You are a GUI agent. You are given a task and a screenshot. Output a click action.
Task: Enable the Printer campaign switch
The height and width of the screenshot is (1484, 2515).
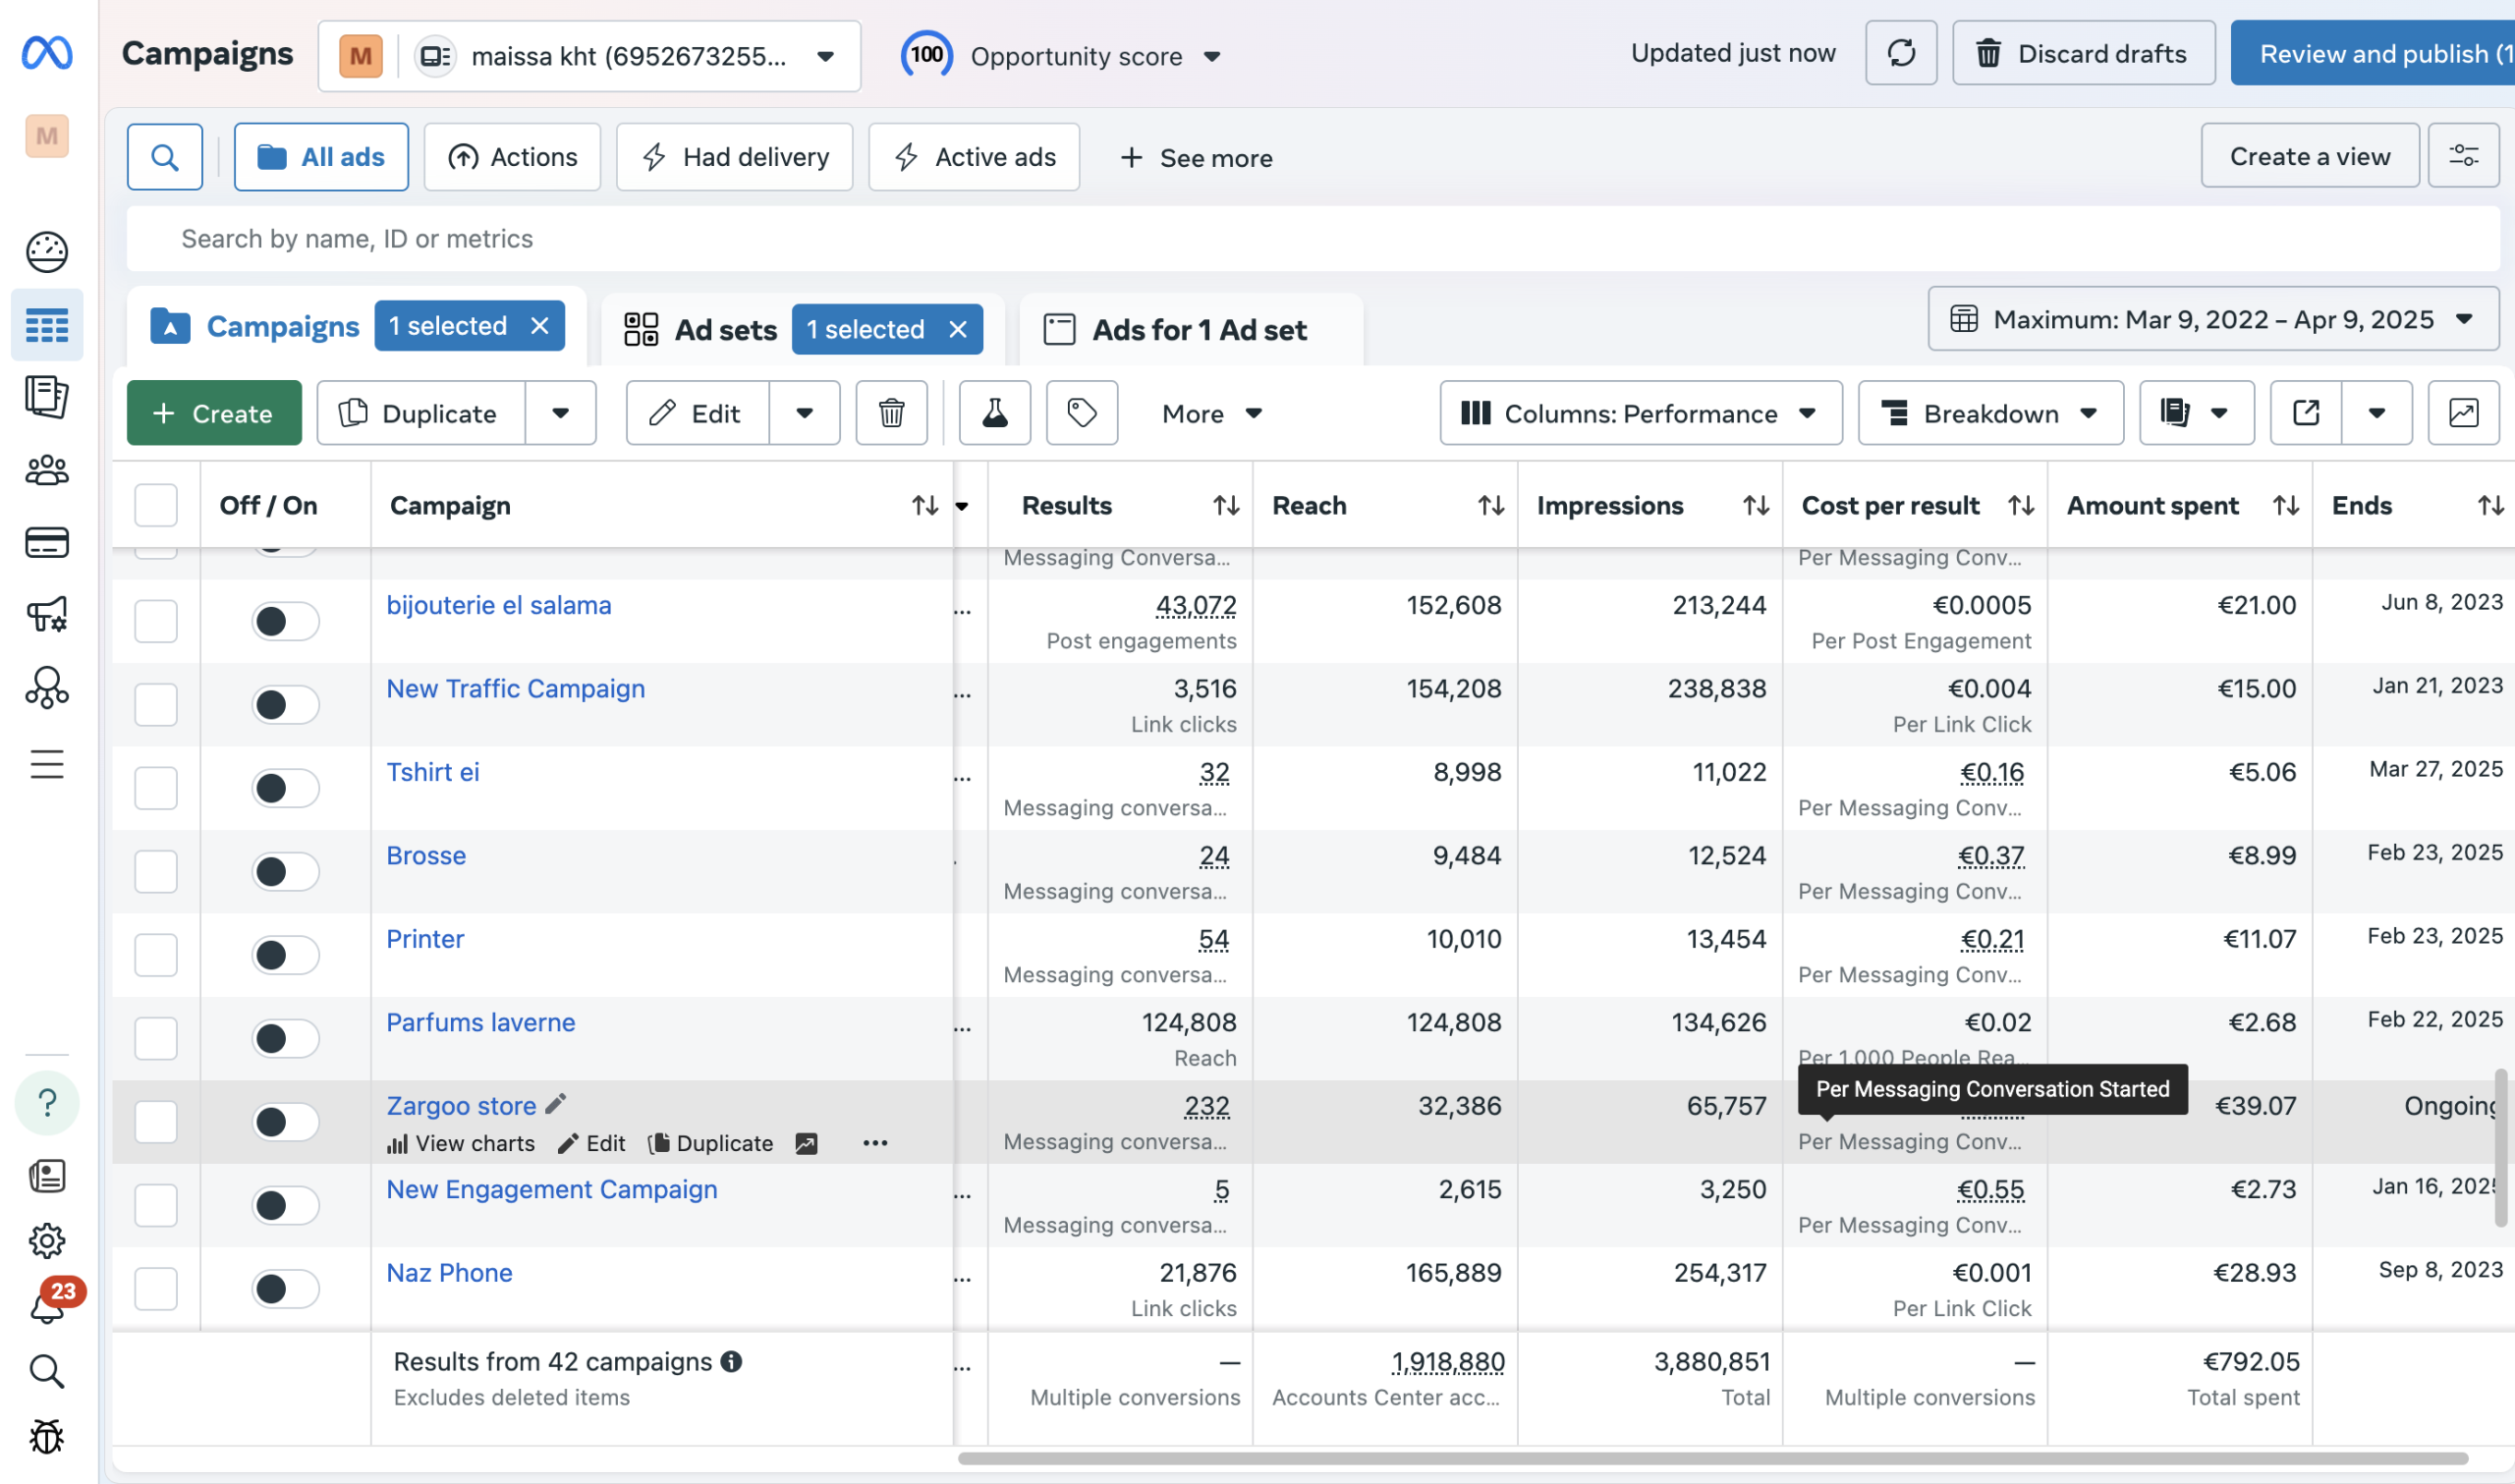coord(285,955)
